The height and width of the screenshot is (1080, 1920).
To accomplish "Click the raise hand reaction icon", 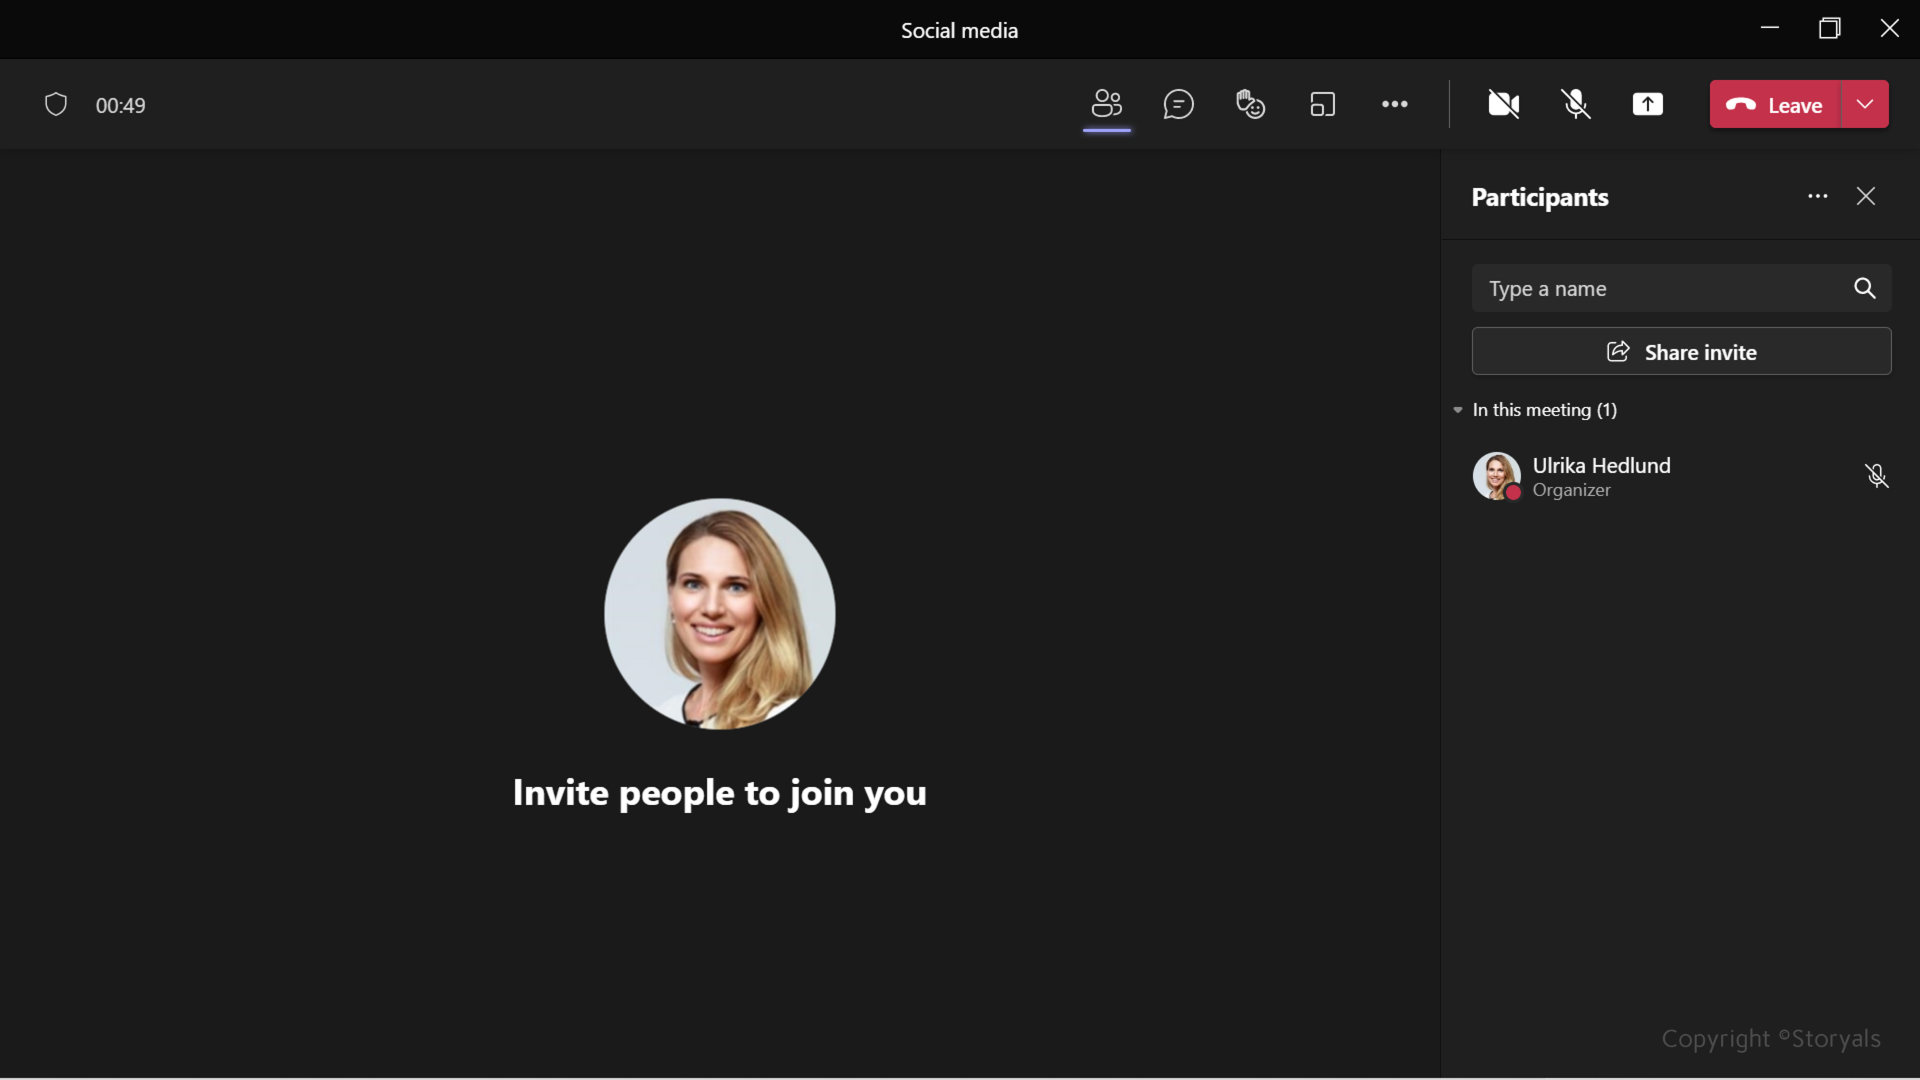I will pos(1250,104).
